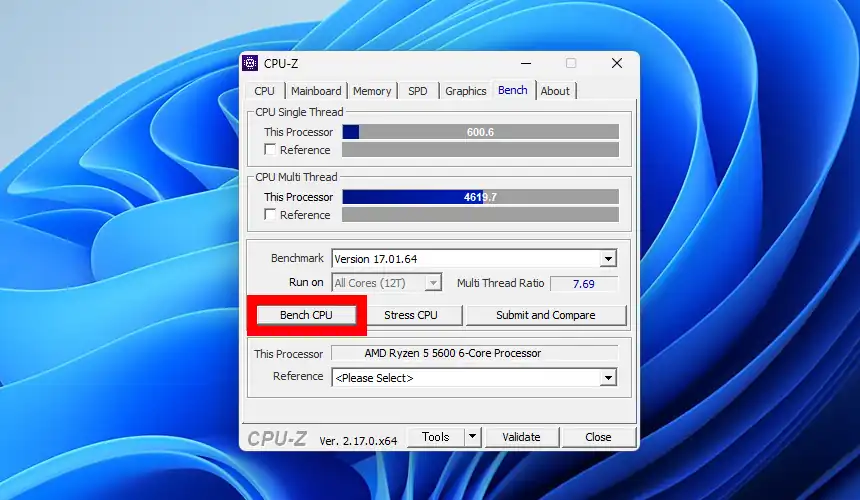Click the Tools button

(x=436, y=437)
